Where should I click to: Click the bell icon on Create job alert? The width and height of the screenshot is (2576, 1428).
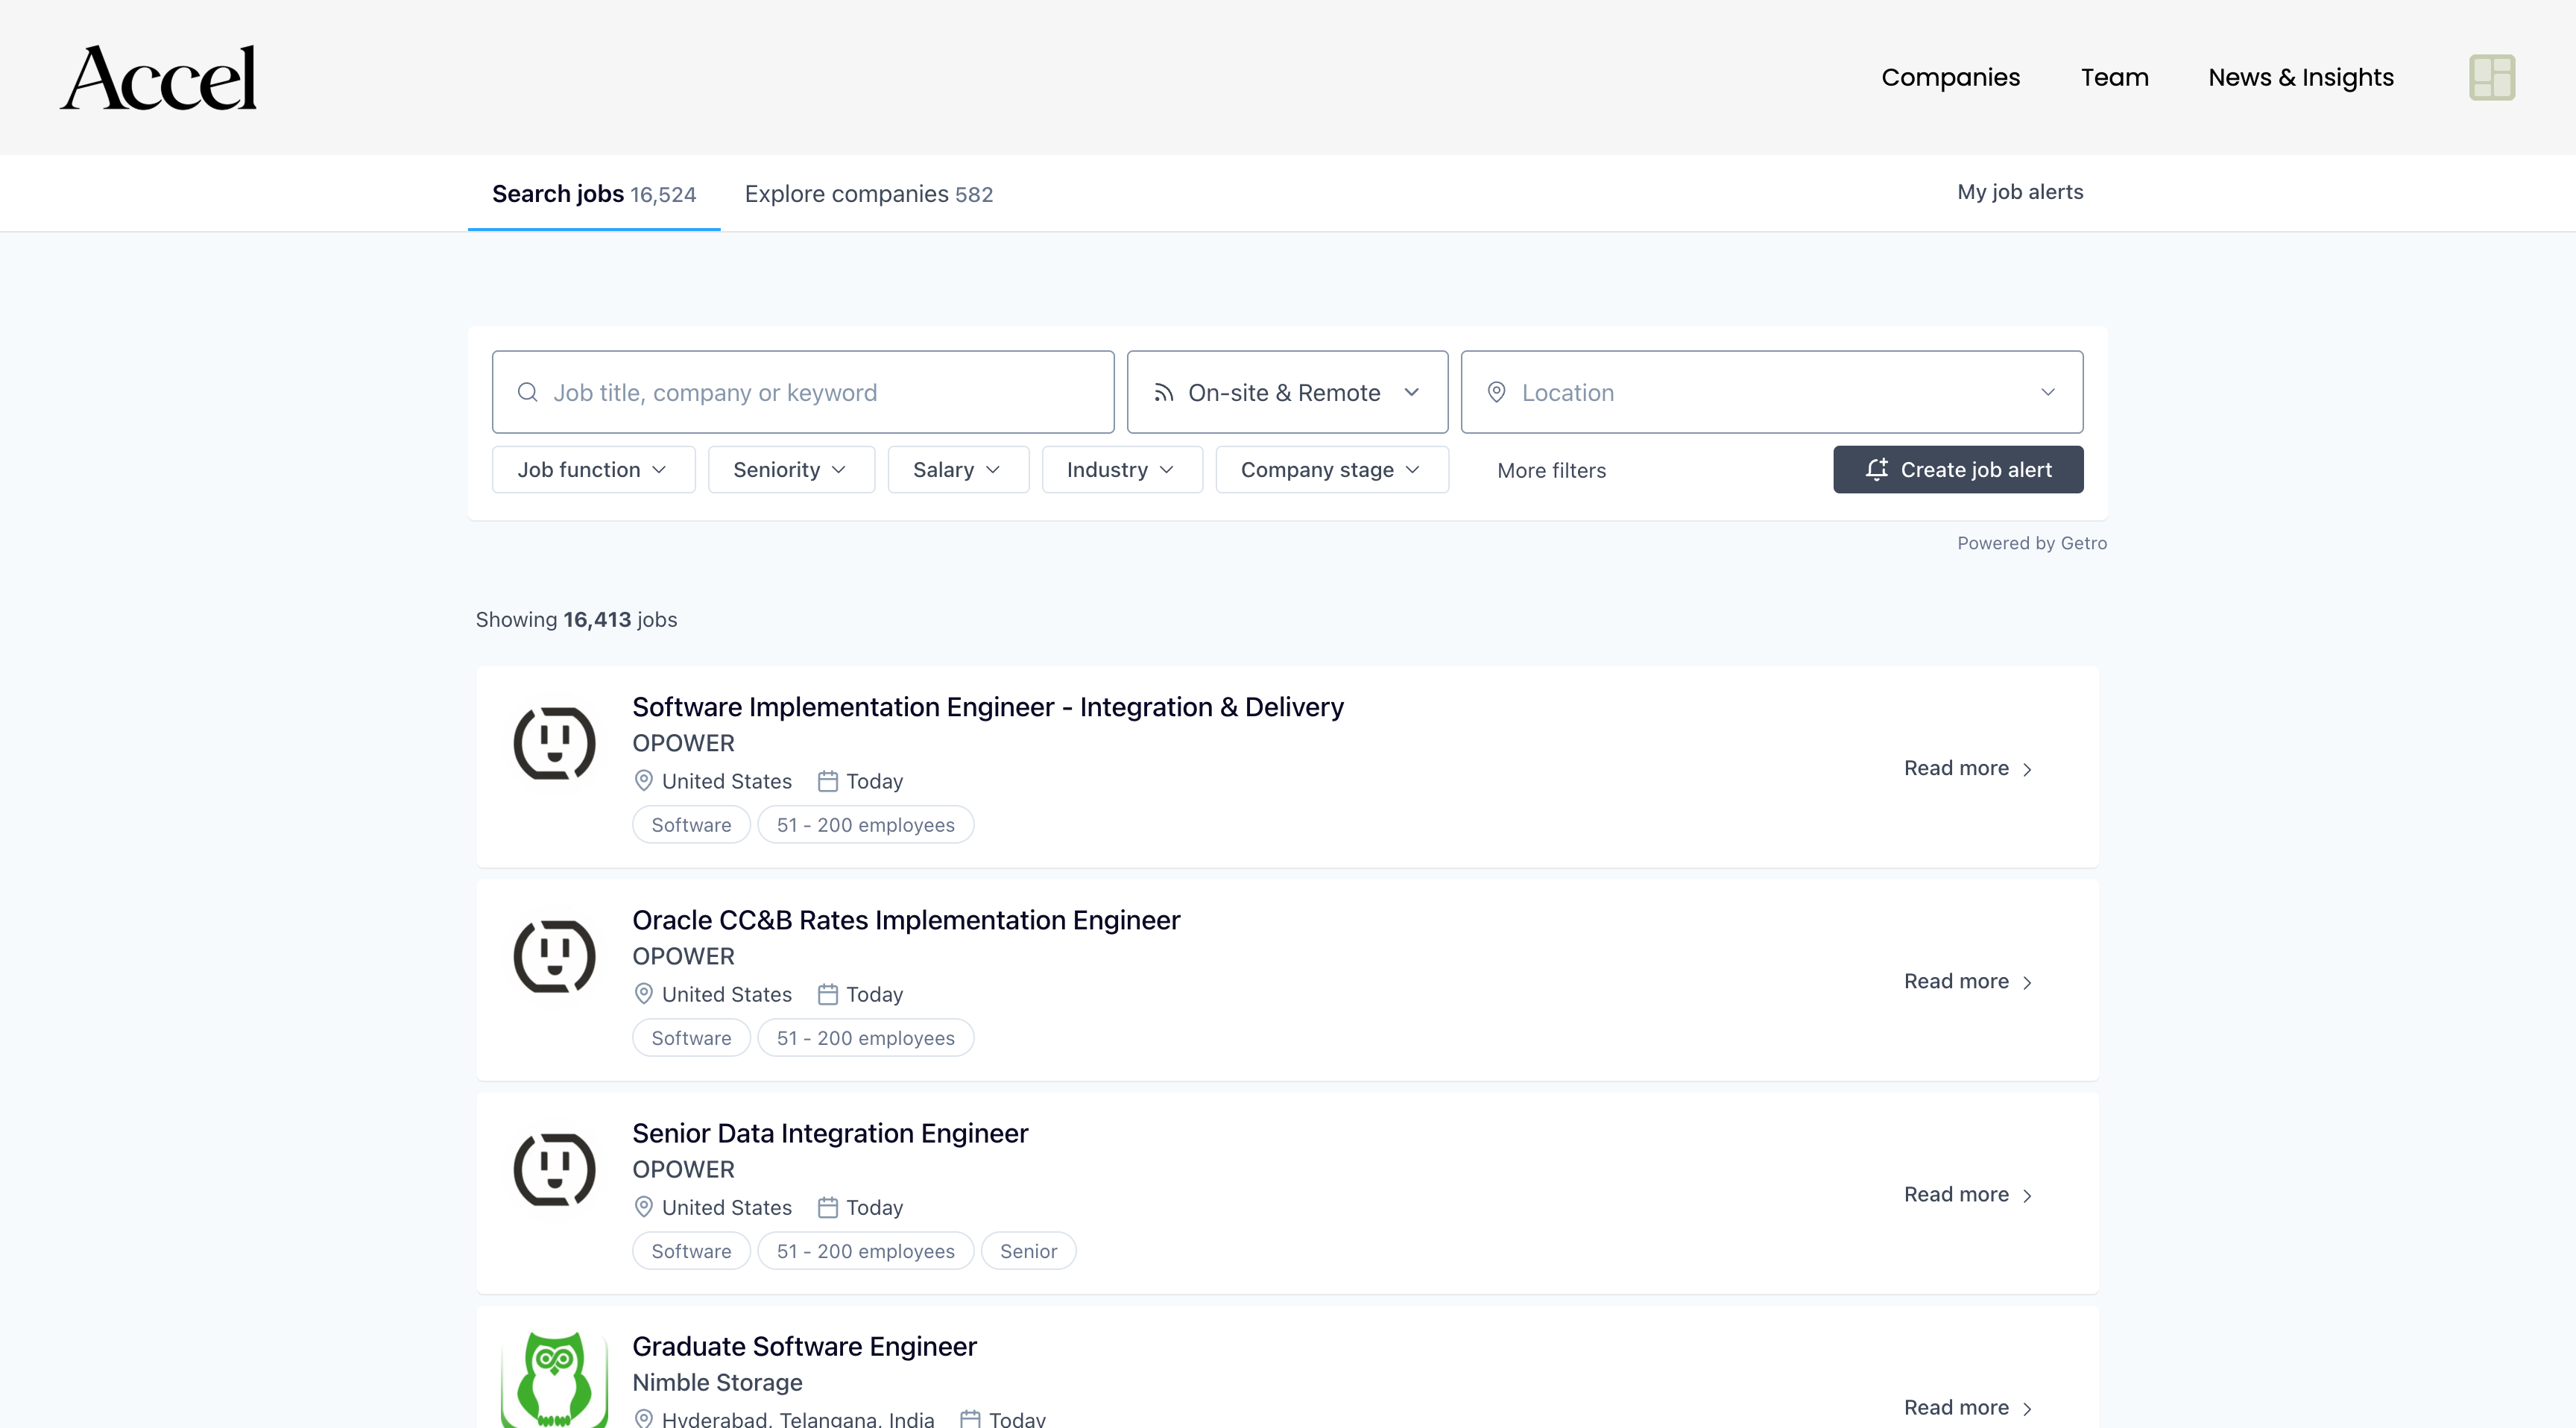[x=1876, y=469]
